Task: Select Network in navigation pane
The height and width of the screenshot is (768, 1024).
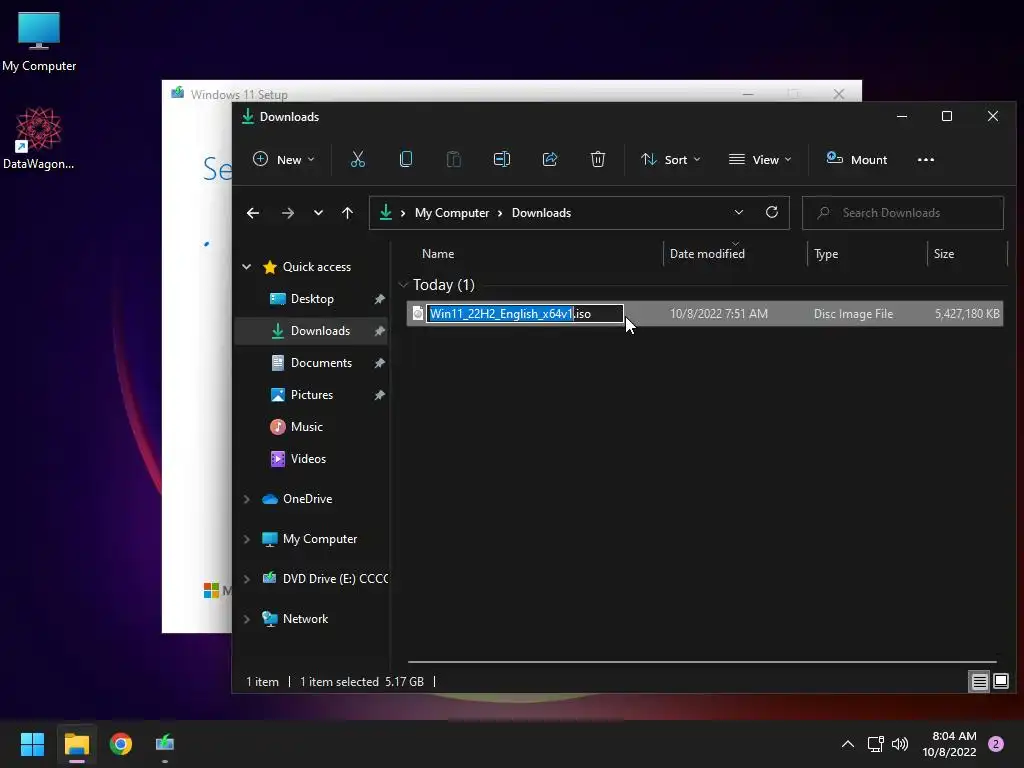Action: click(x=305, y=618)
